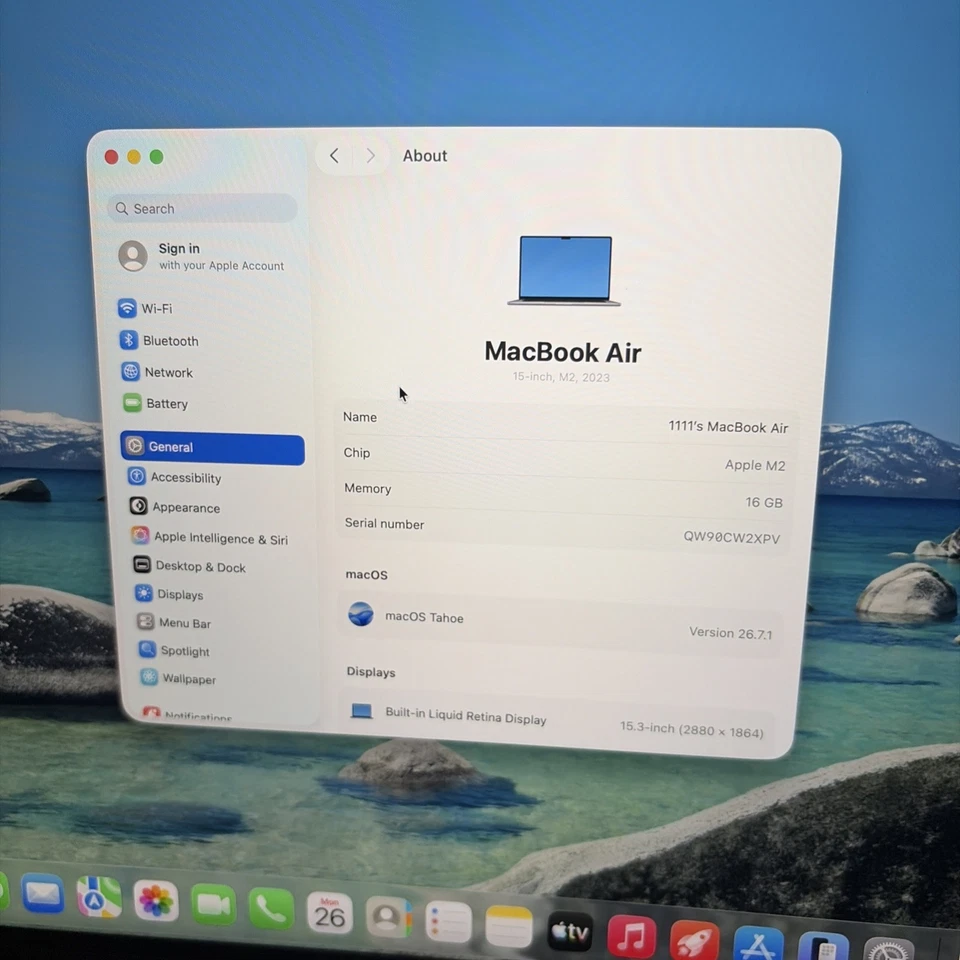This screenshot has height=960, width=960.
Task: Click the Apple M2 chip value
Action: pyautogui.click(x=755, y=465)
